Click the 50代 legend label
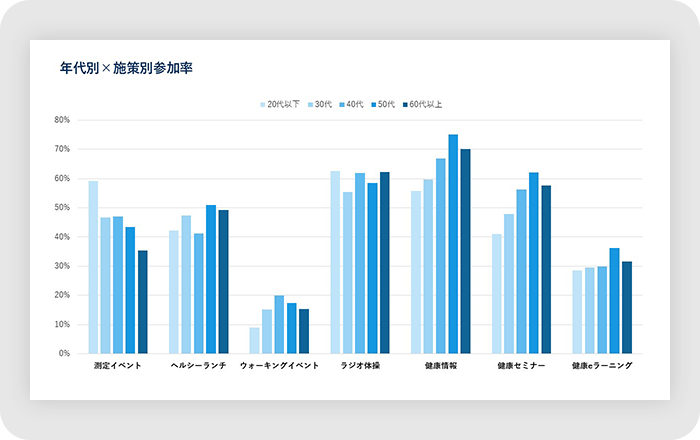Screen dimensions: 700x440 tap(387, 104)
